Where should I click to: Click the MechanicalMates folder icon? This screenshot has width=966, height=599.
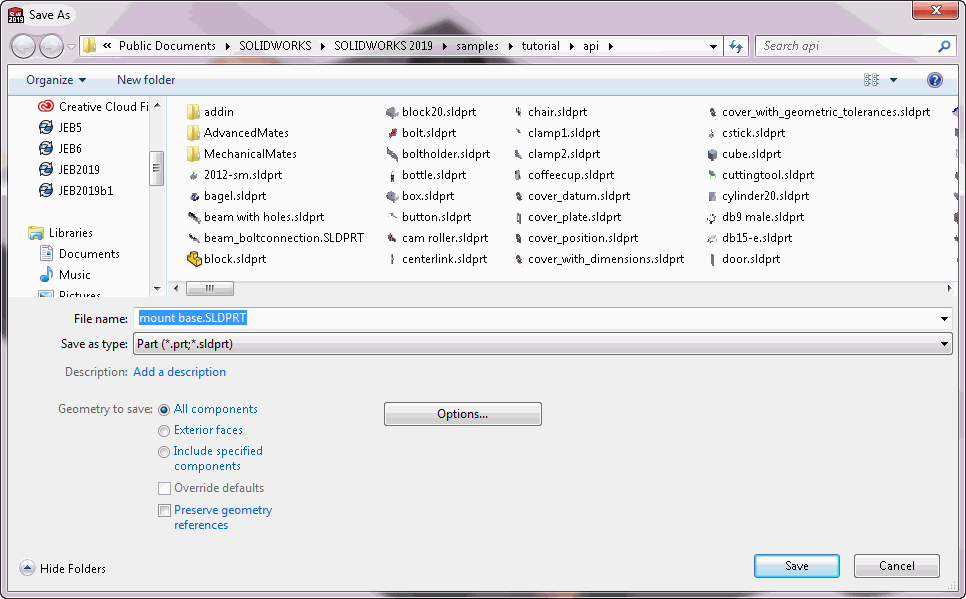pos(193,153)
